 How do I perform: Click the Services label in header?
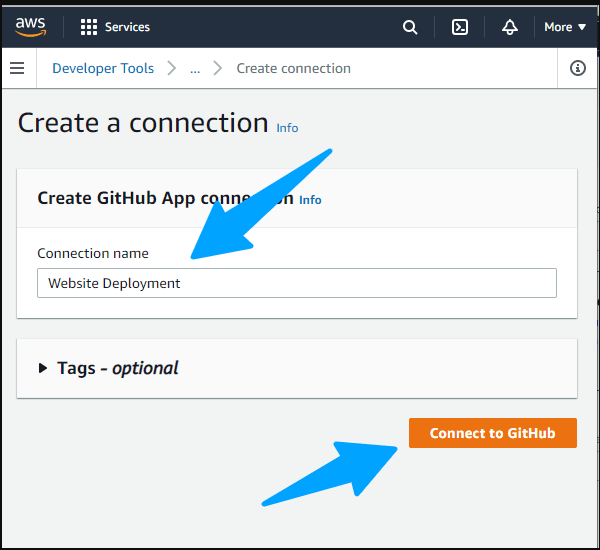point(127,27)
